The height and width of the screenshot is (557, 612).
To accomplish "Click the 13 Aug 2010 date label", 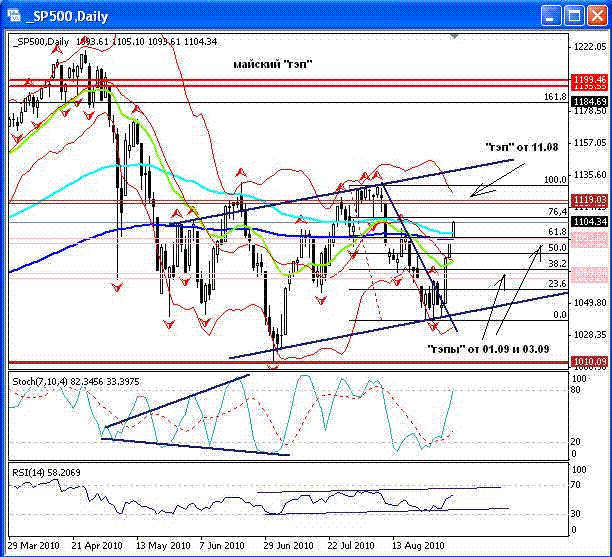I will tap(418, 545).
